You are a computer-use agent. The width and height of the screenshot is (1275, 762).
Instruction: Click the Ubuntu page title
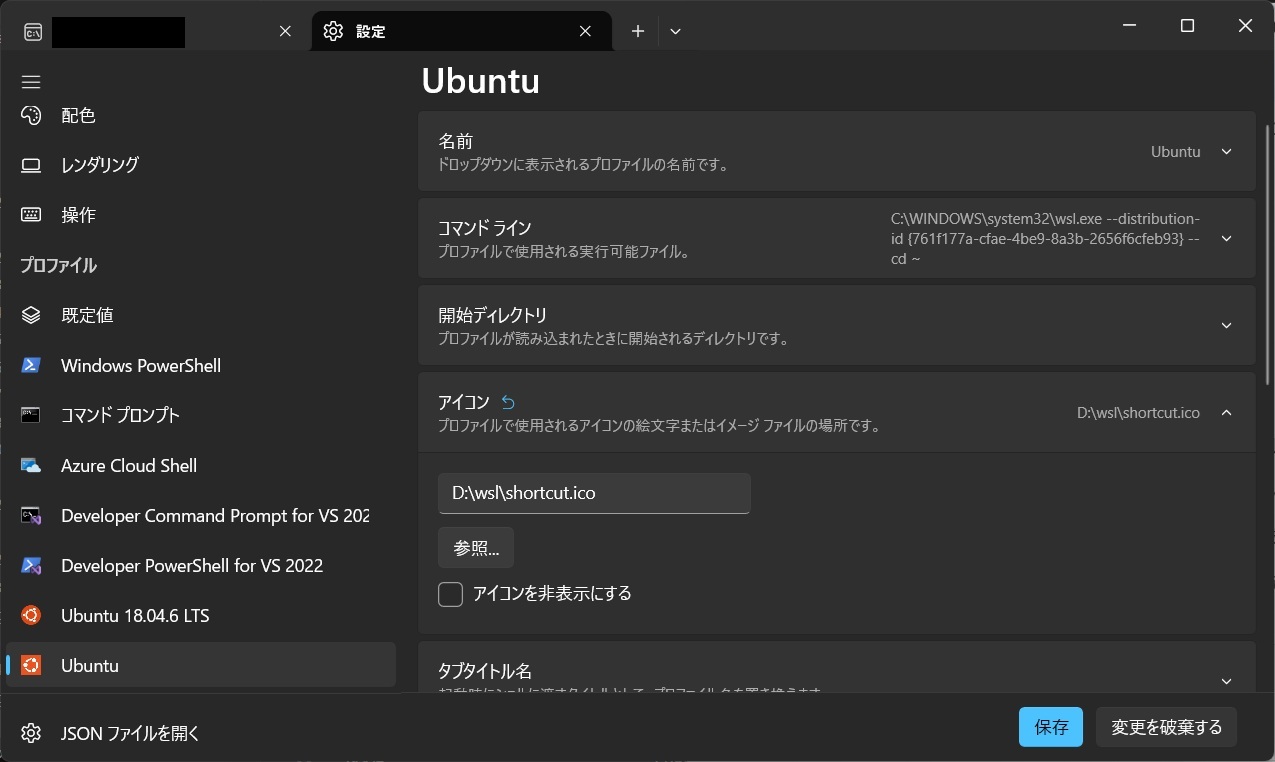(x=481, y=81)
